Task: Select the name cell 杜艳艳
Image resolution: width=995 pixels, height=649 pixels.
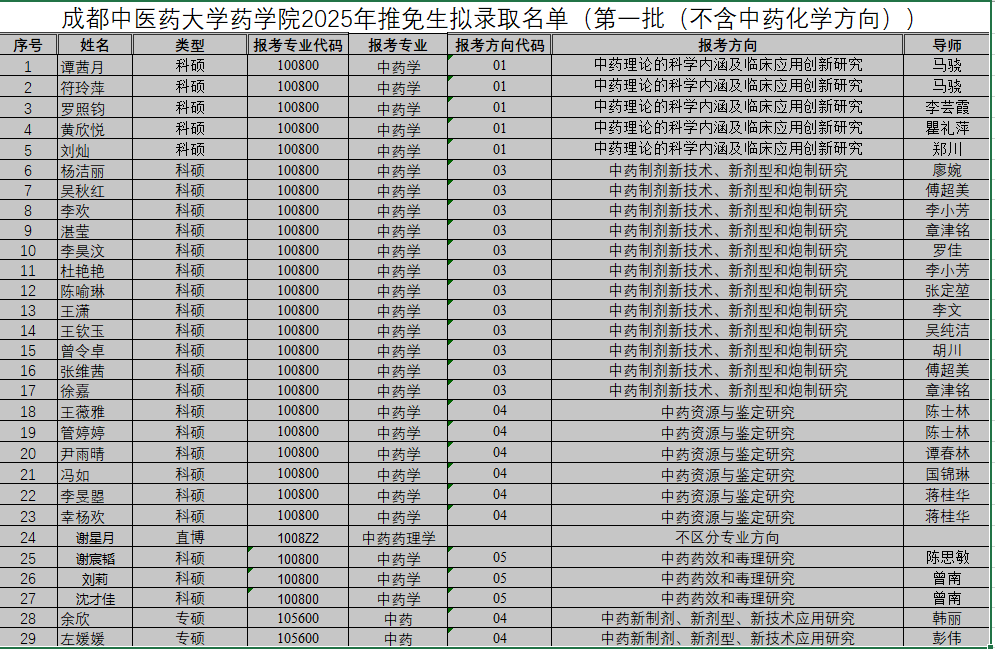Action: point(95,270)
